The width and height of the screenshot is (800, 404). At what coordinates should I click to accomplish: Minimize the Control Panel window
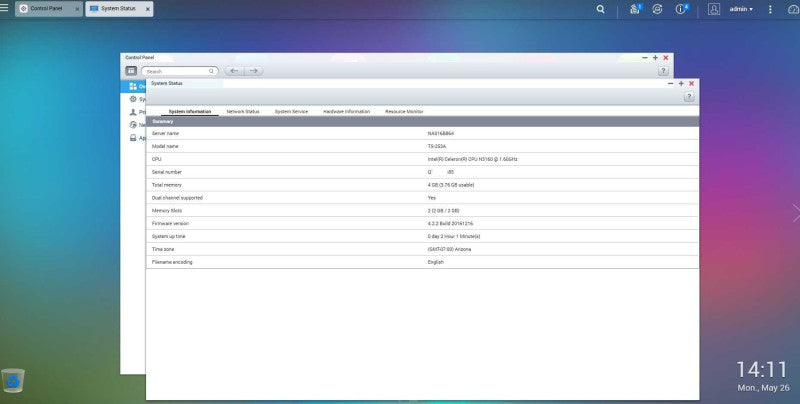pos(645,58)
